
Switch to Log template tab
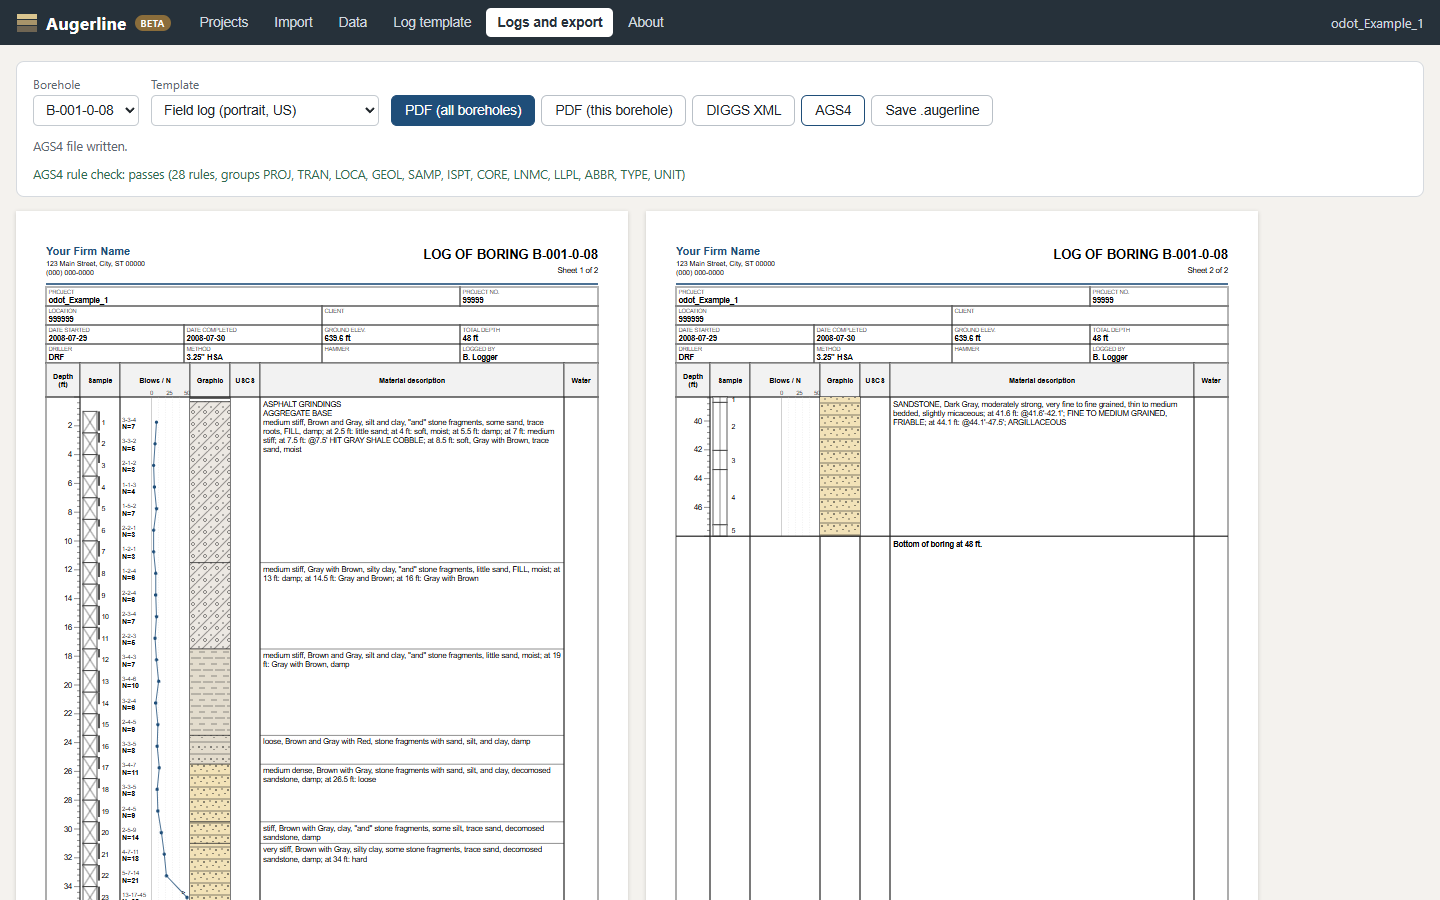pyautogui.click(x=432, y=22)
